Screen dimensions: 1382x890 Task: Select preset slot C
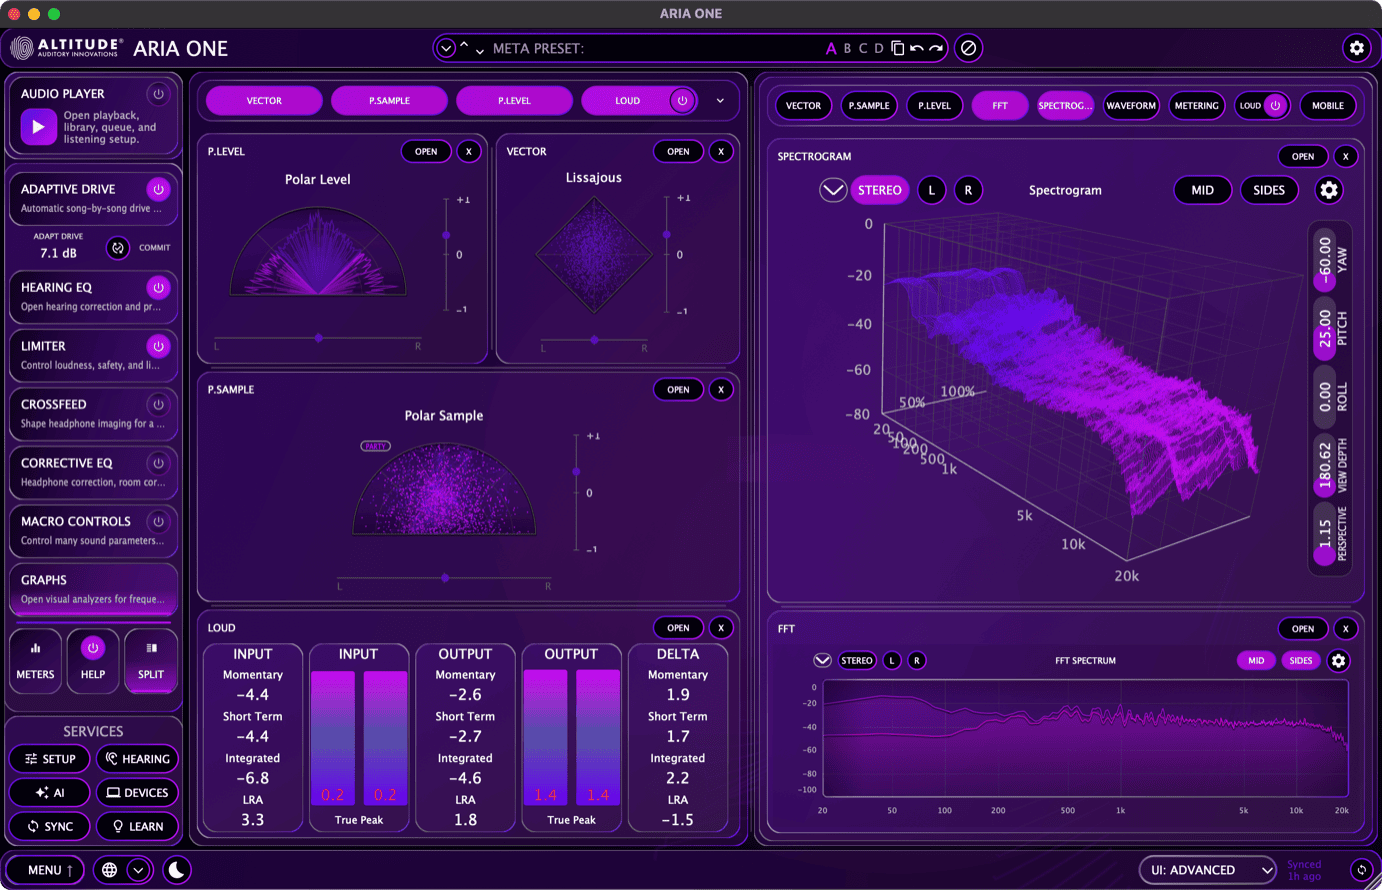pos(863,48)
